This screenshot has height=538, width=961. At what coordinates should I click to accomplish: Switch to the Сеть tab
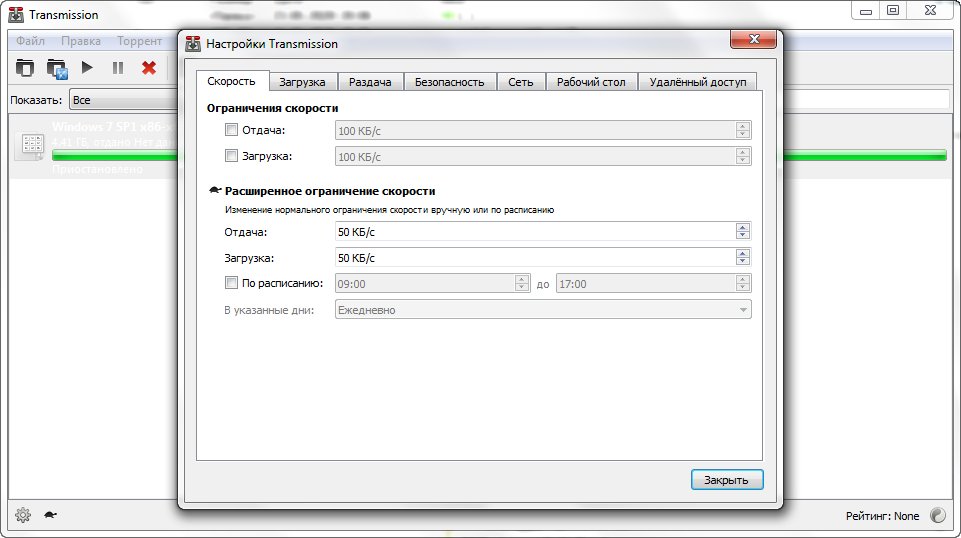pos(520,81)
